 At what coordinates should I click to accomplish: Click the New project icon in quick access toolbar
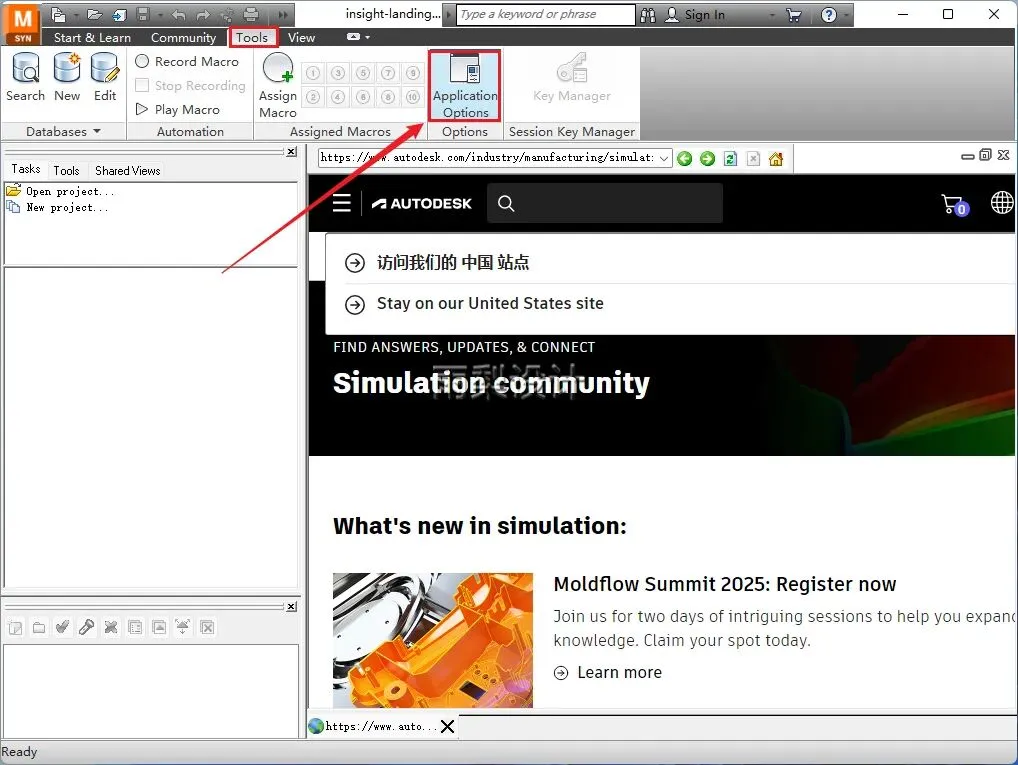click(58, 14)
